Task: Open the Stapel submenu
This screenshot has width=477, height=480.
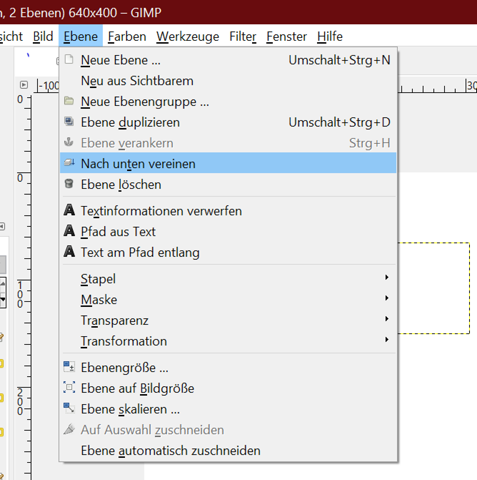Action: (228, 279)
